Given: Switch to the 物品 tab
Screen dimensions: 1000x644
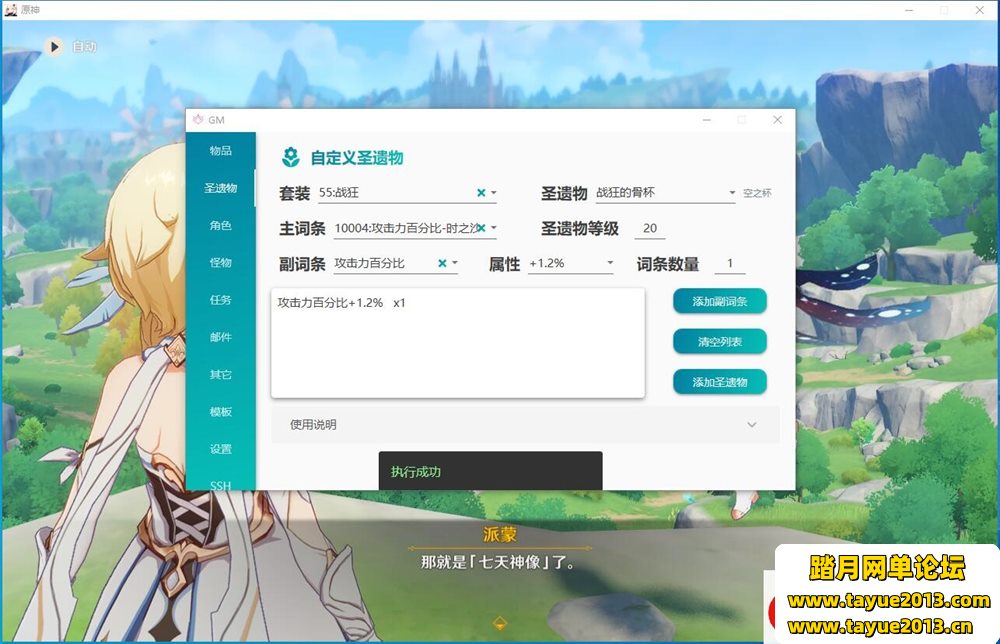Looking at the screenshot, I should 221,150.
